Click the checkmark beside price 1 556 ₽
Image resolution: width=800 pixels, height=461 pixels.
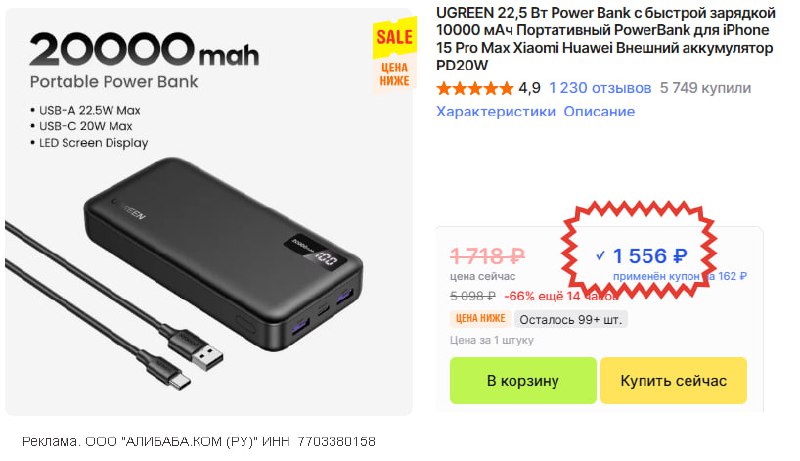[x=600, y=256]
